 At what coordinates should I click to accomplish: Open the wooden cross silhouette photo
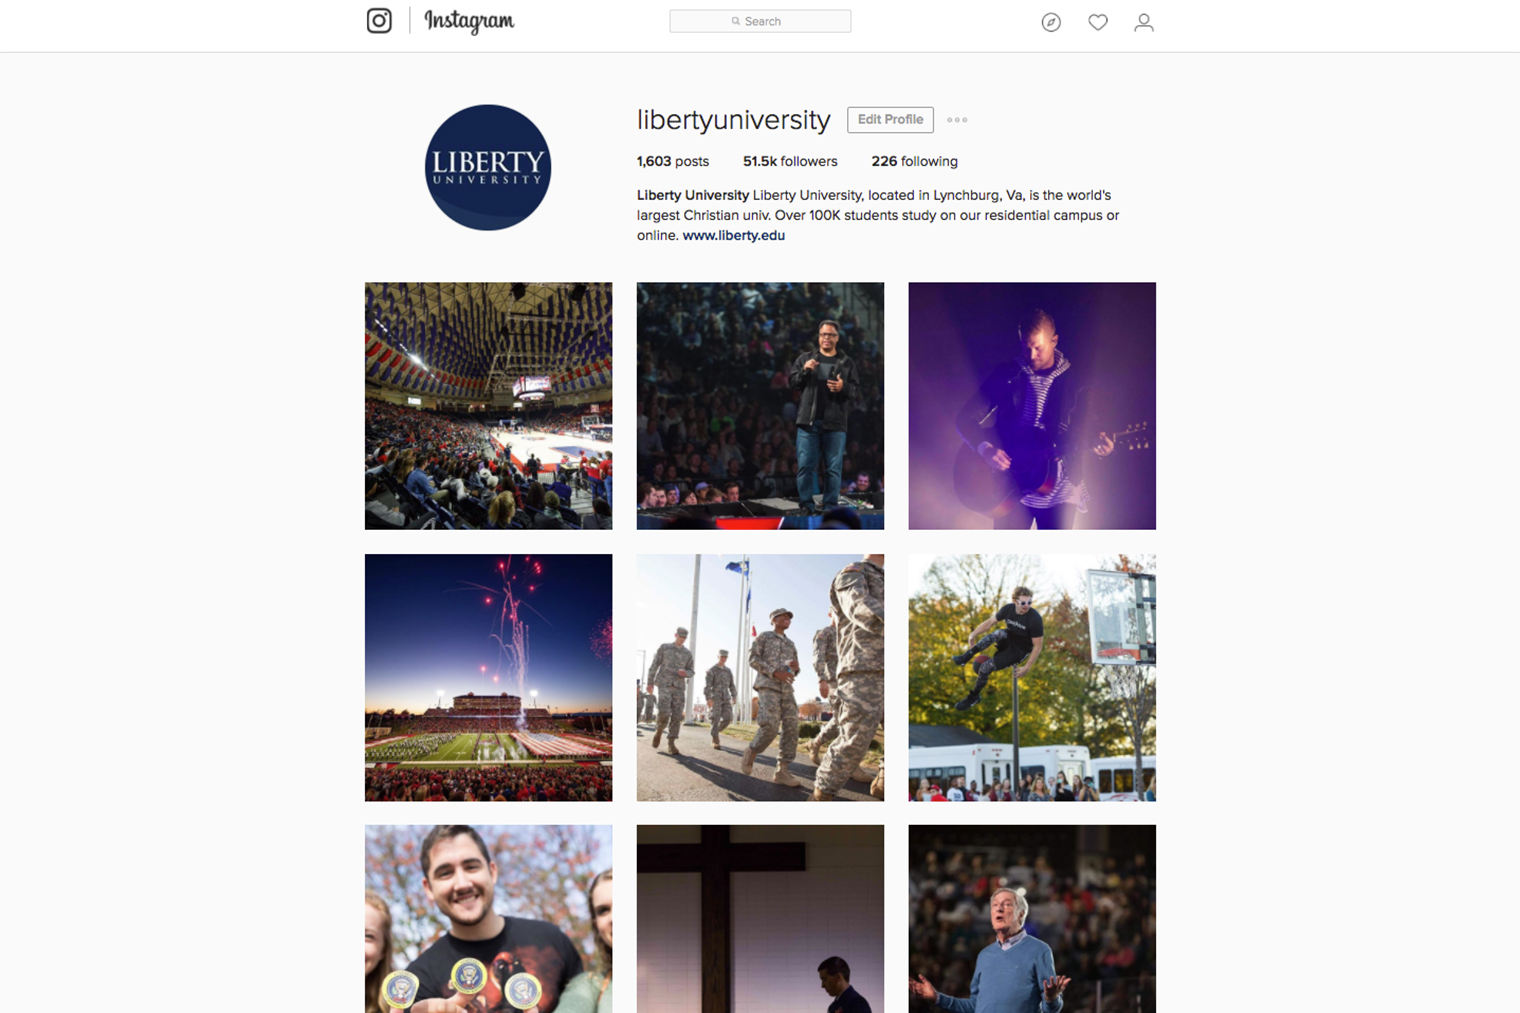pyautogui.click(x=760, y=919)
